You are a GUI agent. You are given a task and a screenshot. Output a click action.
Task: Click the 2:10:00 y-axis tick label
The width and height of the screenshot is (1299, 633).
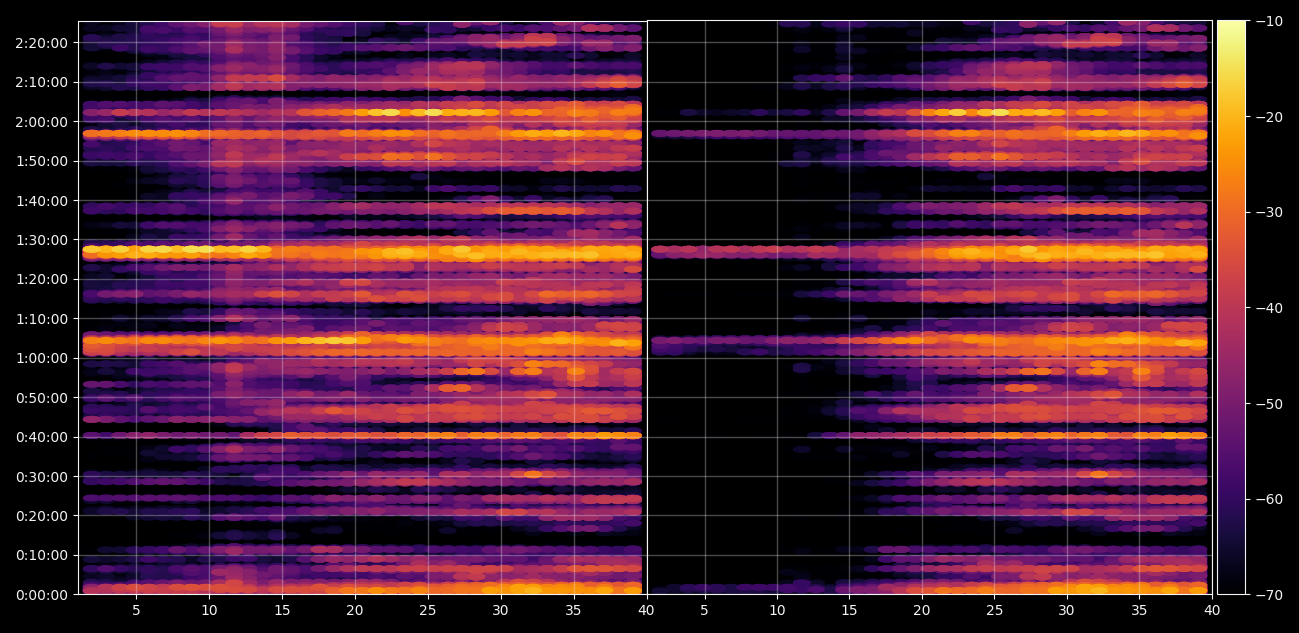pyautogui.click(x=42, y=82)
